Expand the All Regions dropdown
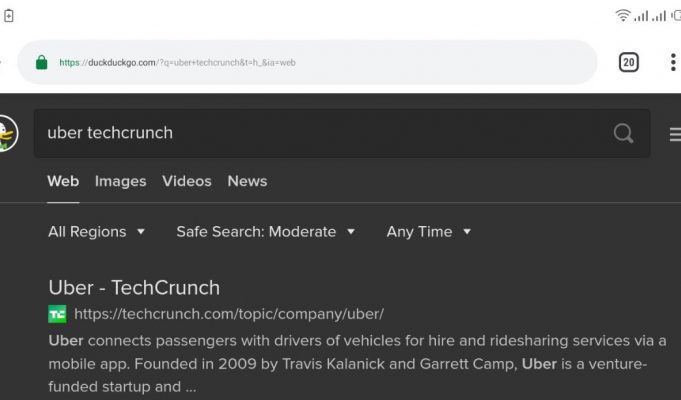 coord(96,231)
